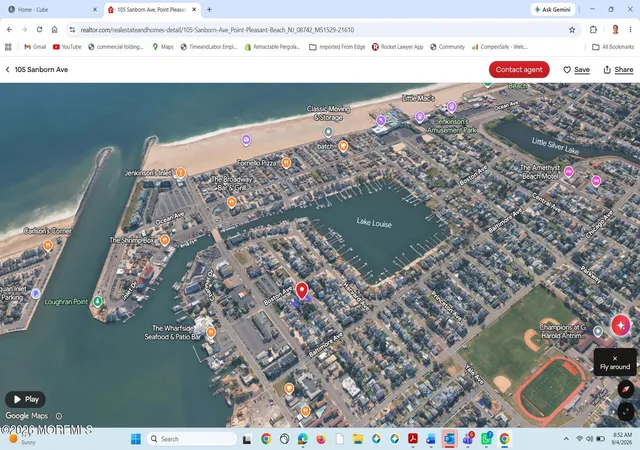Open the Chrome profile avatar
640x450 pixels.
(x=615, y=30)
